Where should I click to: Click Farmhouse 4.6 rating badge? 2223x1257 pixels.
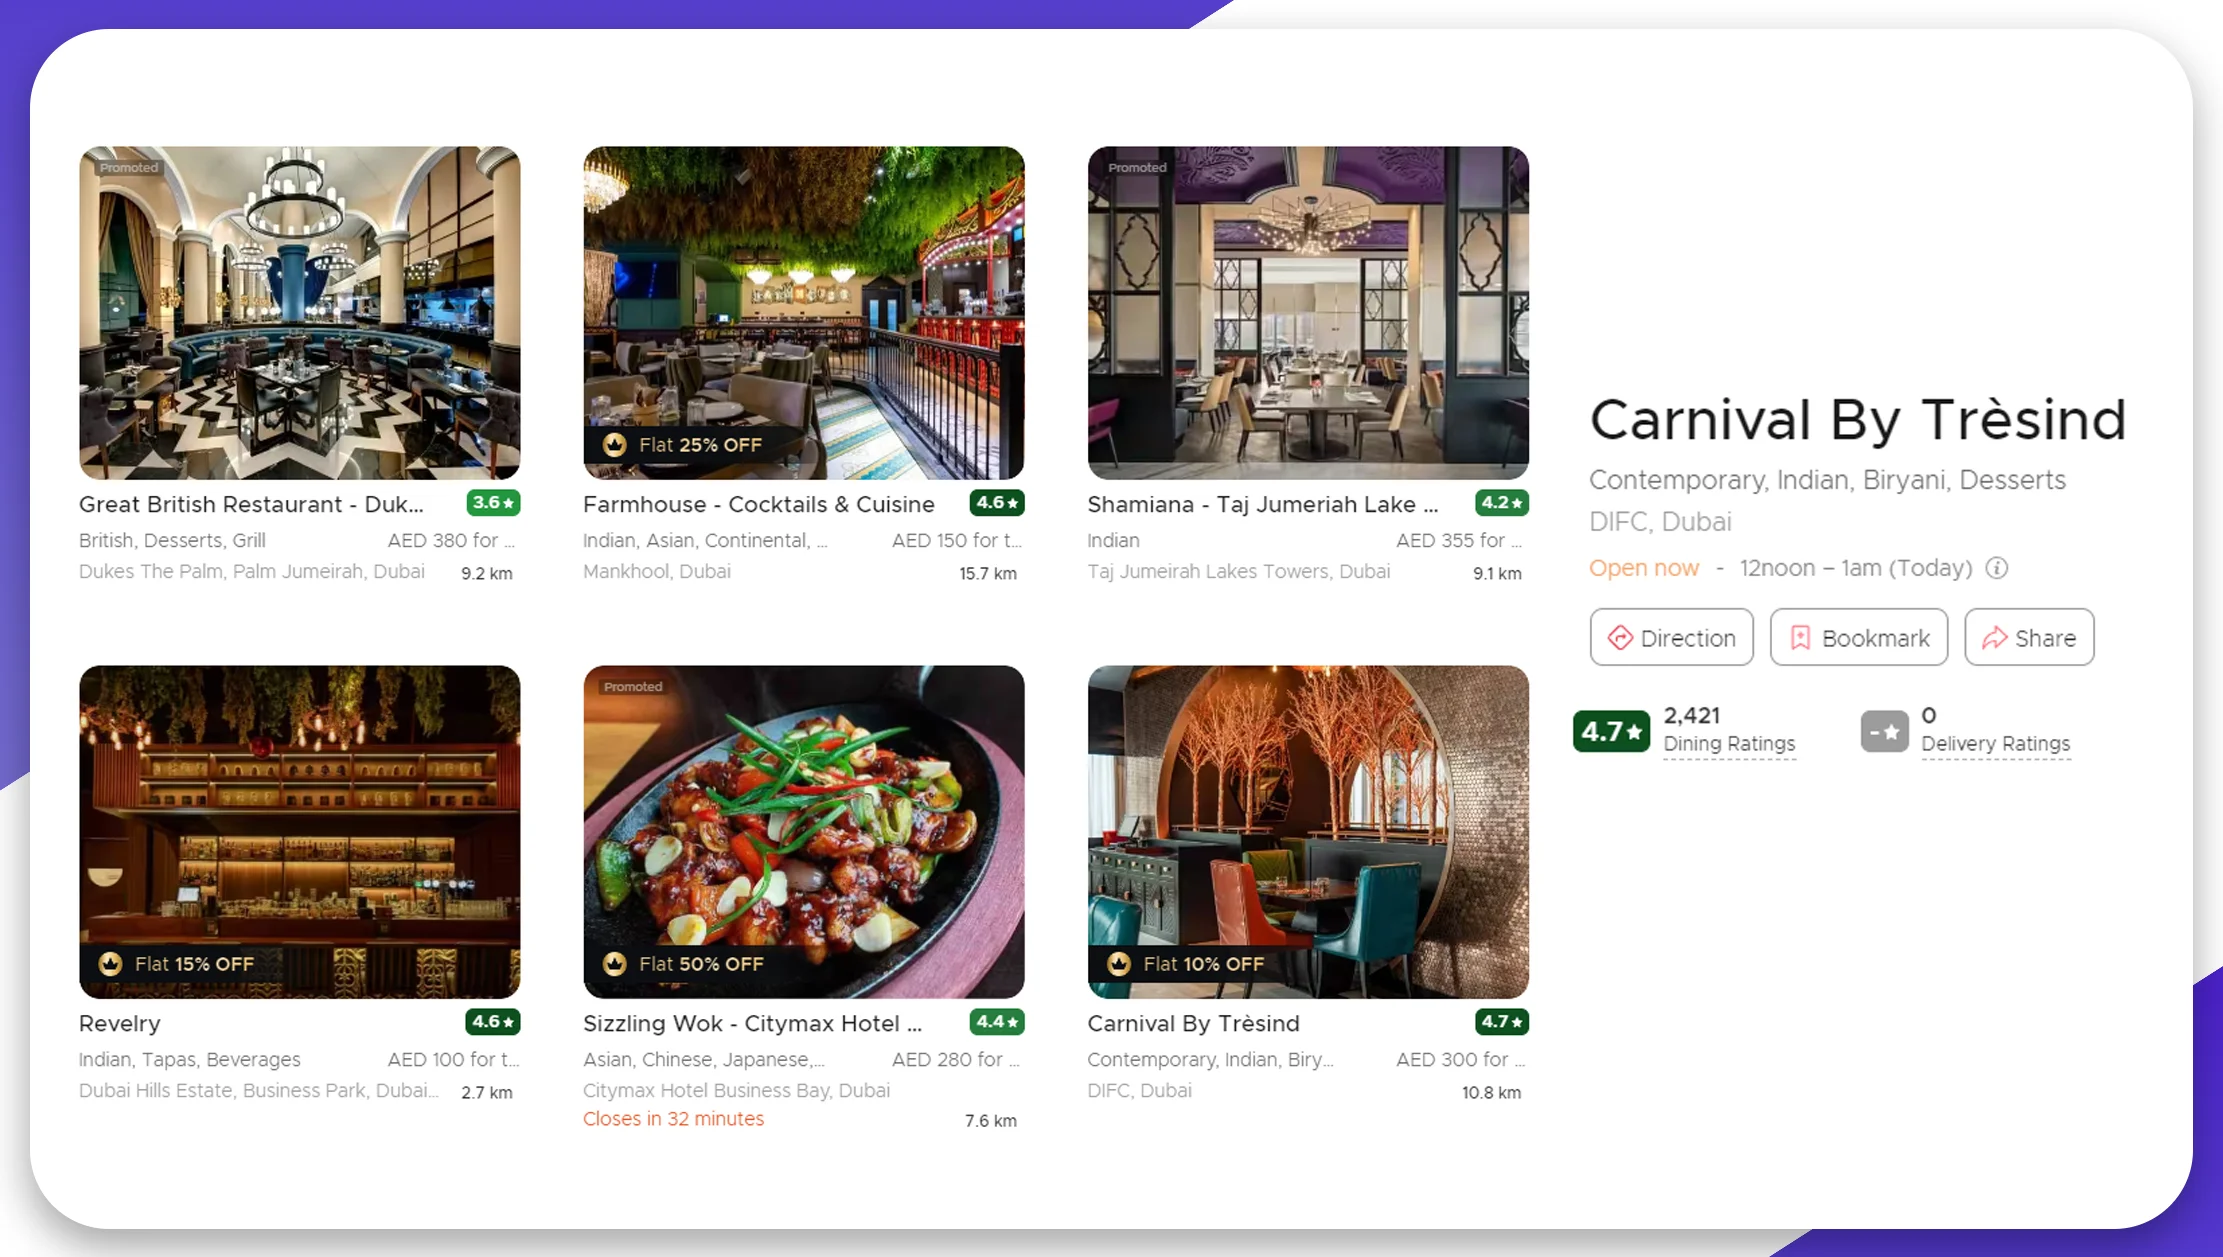coord(997,503)
